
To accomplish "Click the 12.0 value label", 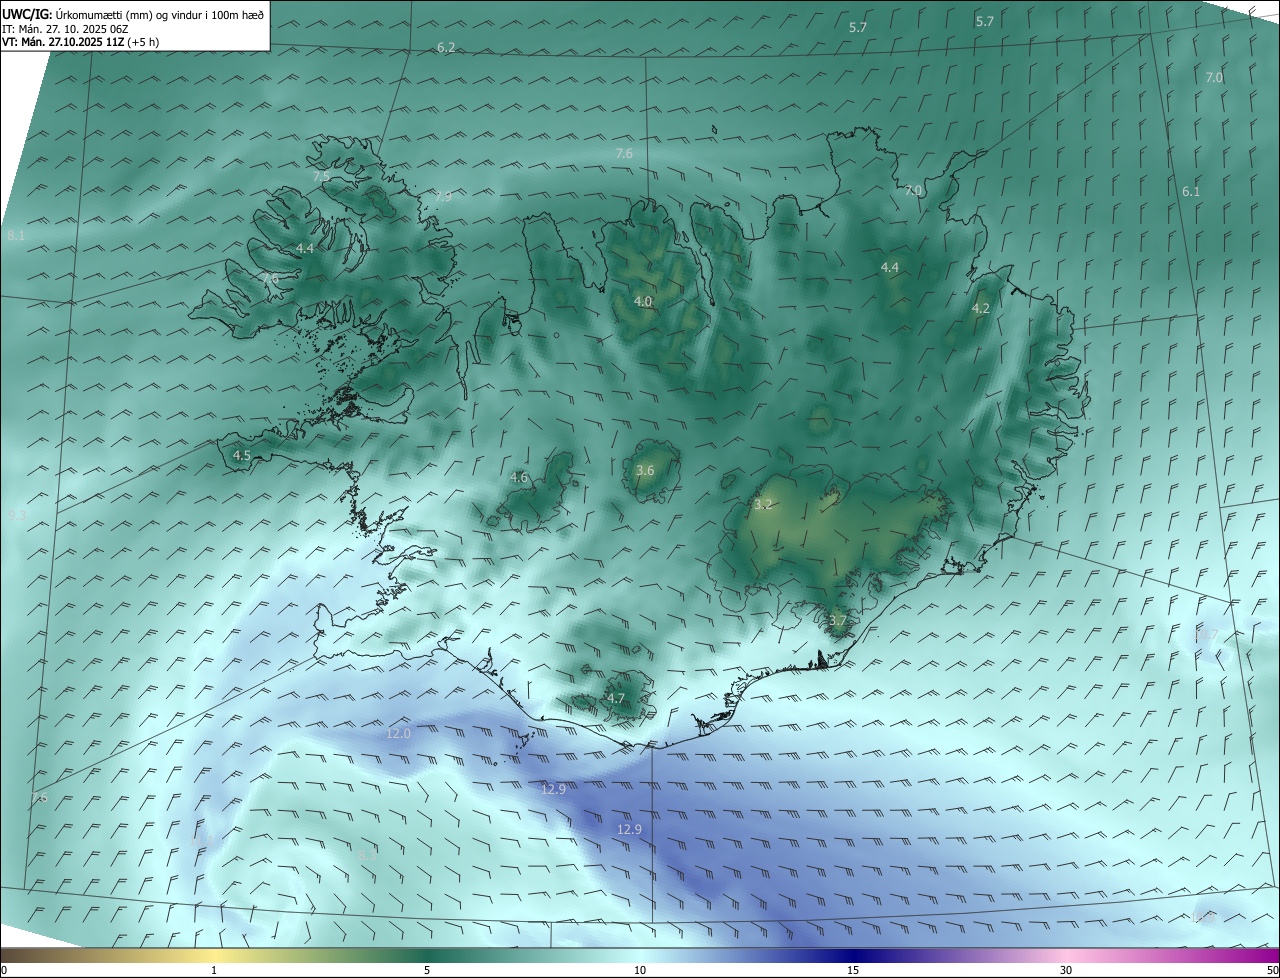I will (x=399, y=733).
